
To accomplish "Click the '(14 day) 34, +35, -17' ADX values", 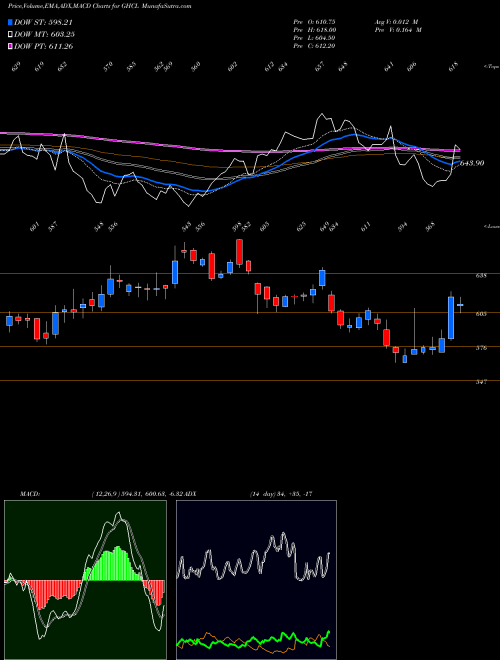I will tap(281, 494).
